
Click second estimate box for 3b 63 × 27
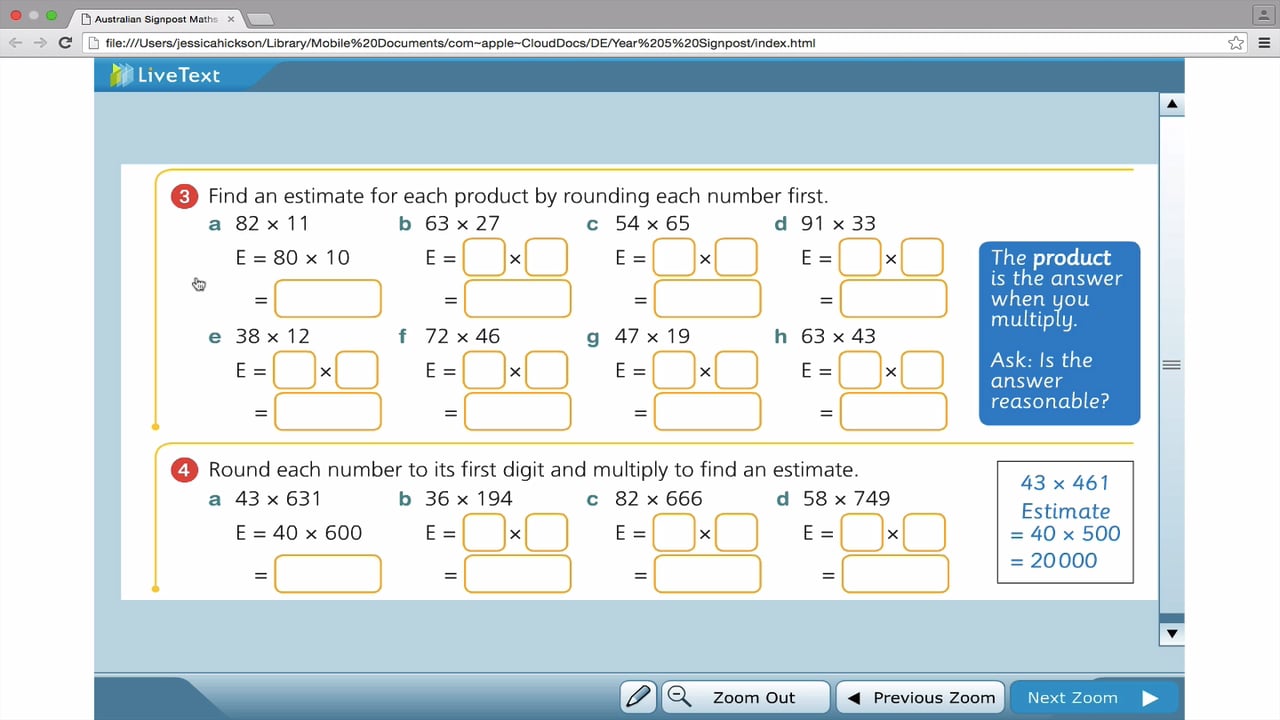[546, 257]
